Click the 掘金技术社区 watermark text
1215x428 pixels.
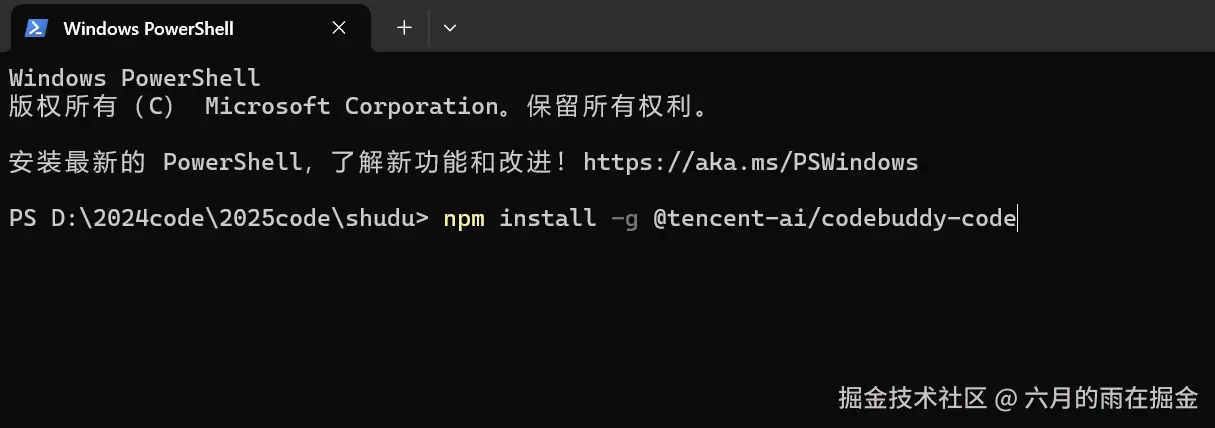tap(913, 398)
